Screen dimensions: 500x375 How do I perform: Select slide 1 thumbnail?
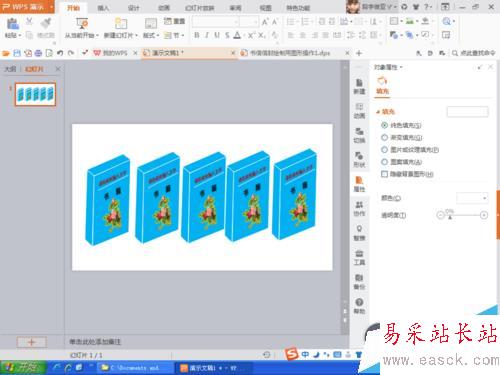[x=35, y=95]
